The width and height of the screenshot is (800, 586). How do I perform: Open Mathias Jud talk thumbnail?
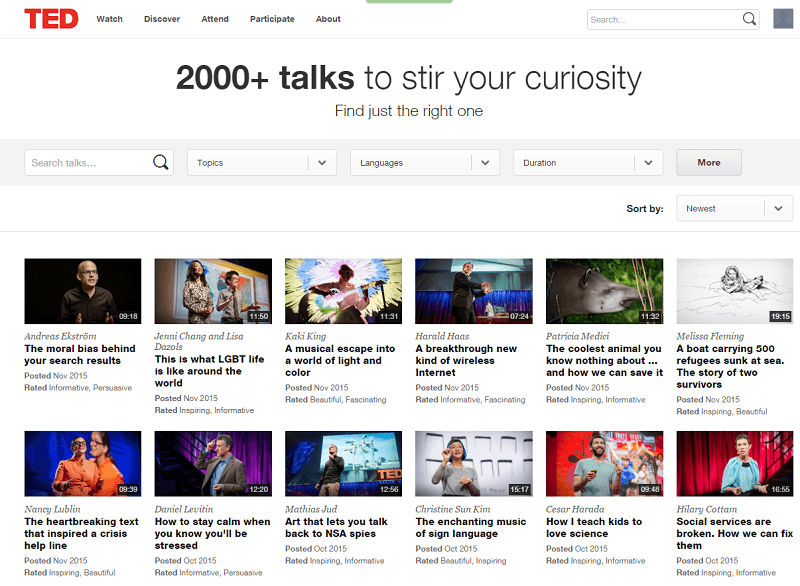pos(343,464)
